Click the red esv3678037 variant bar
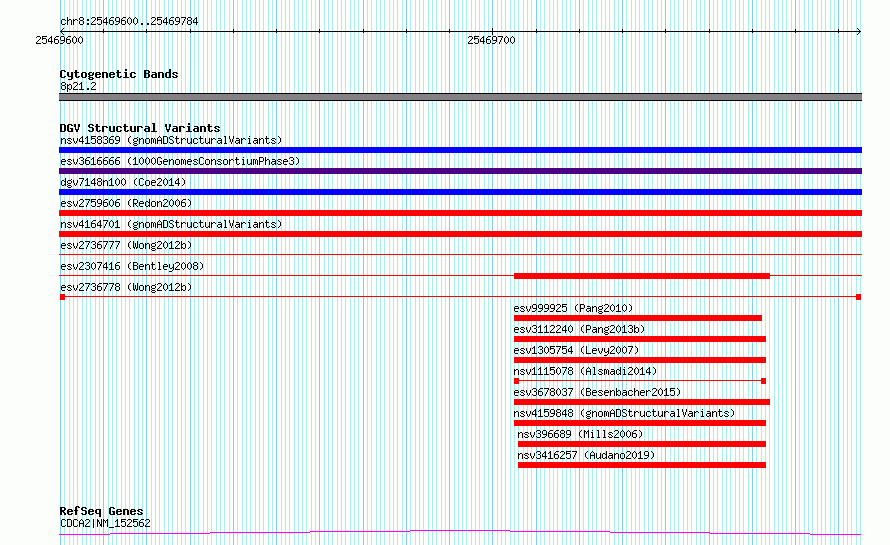 click(x=642, y=402)
